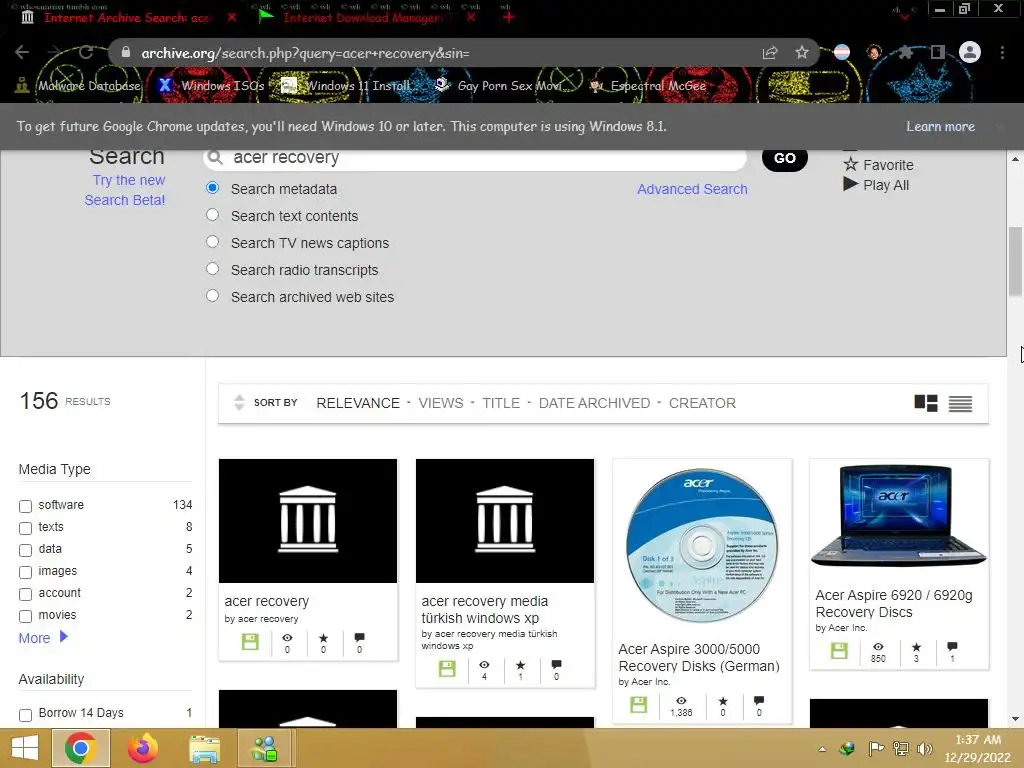The height and width of the screenshot is (768, 1024).
Task: Bookmark this page with the star icon
Action: (x=802, y=53)
